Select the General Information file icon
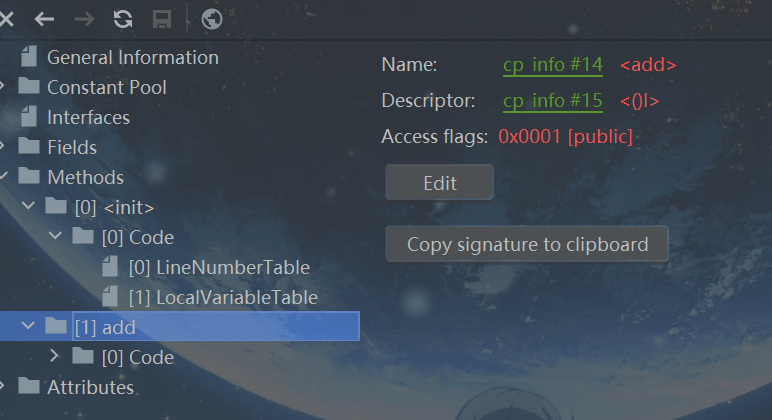Screen dimensions: 772x420 (28, 57)
